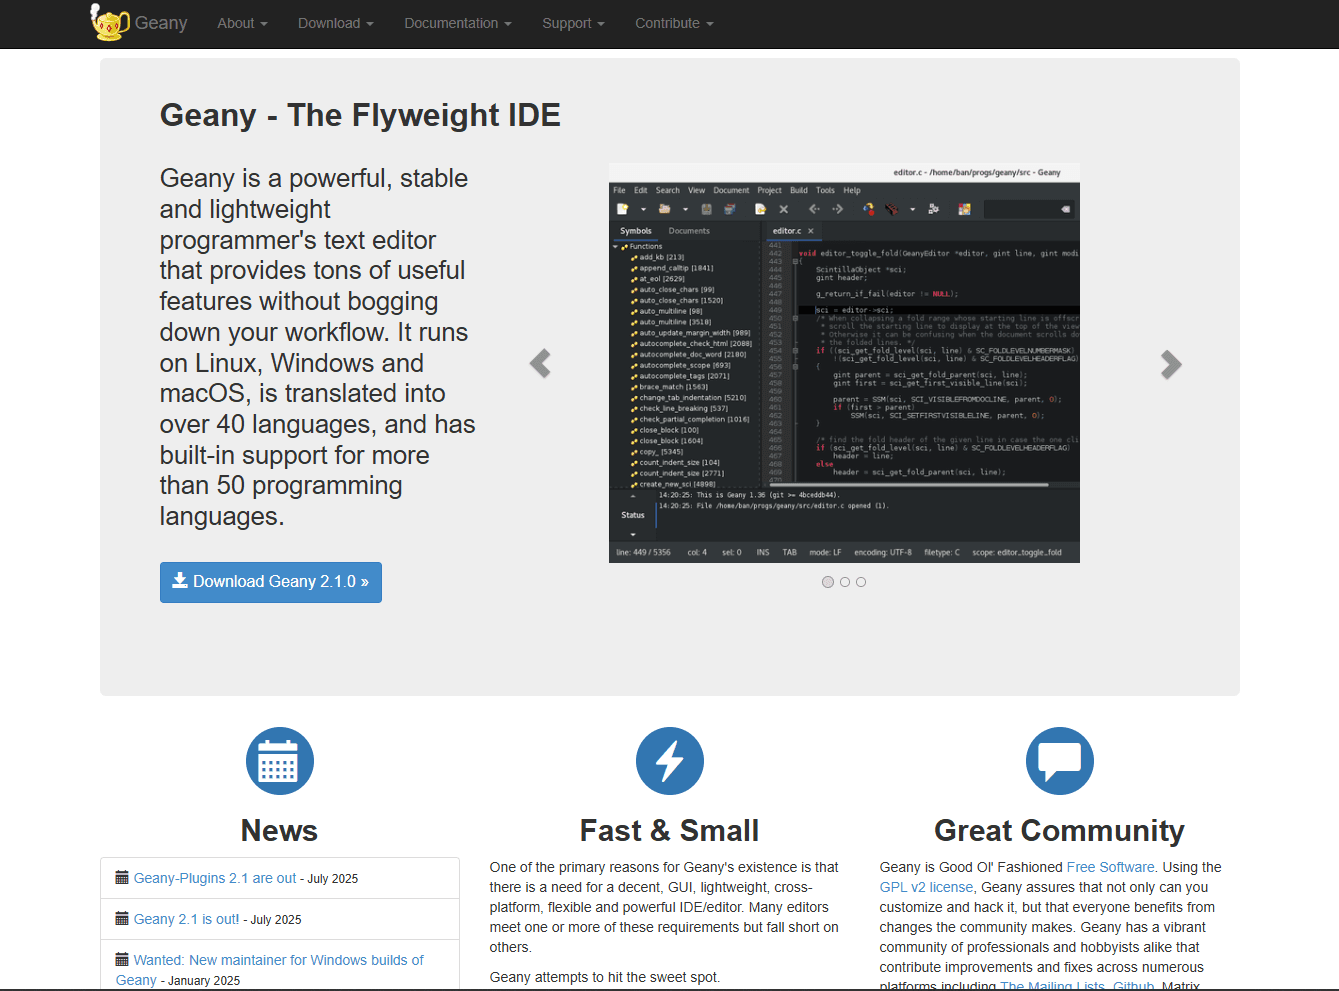Open the Wanted: New maintainer news link
This screenshot has width=1339, height=991.
pyautogui.click(x=270, y=970)
